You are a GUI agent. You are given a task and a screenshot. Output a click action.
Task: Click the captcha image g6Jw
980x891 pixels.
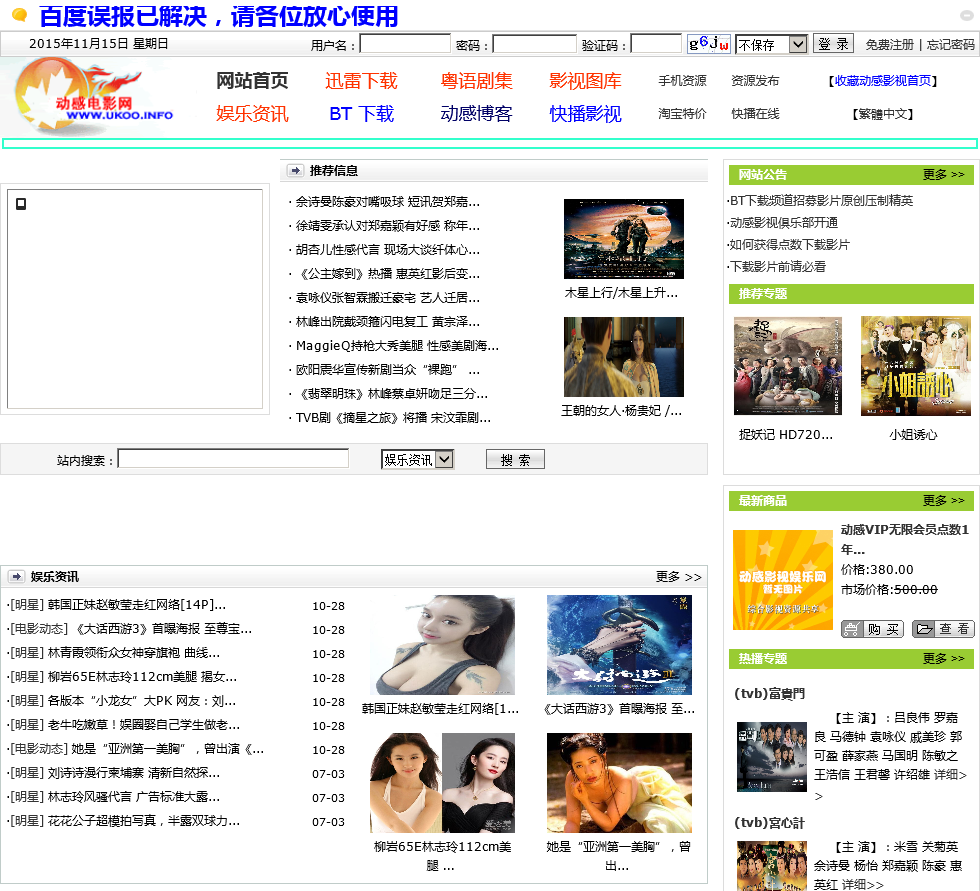tap(708, 44)
